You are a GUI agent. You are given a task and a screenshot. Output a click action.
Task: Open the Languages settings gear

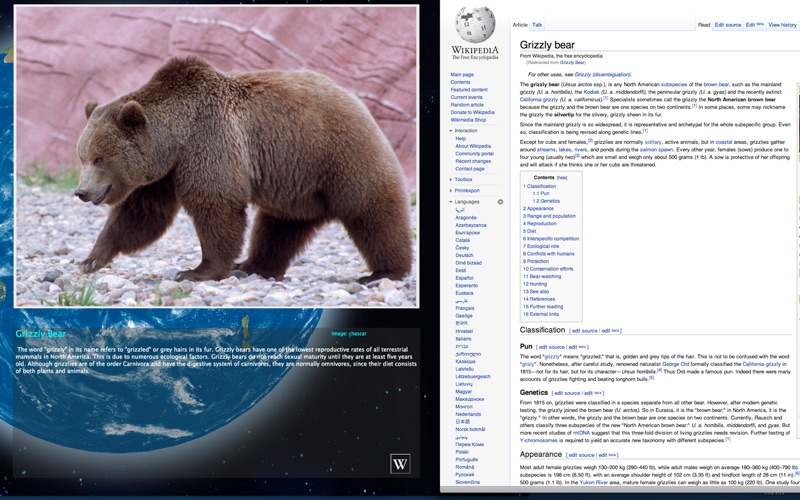pyautogui.click(x=500, y=202)
